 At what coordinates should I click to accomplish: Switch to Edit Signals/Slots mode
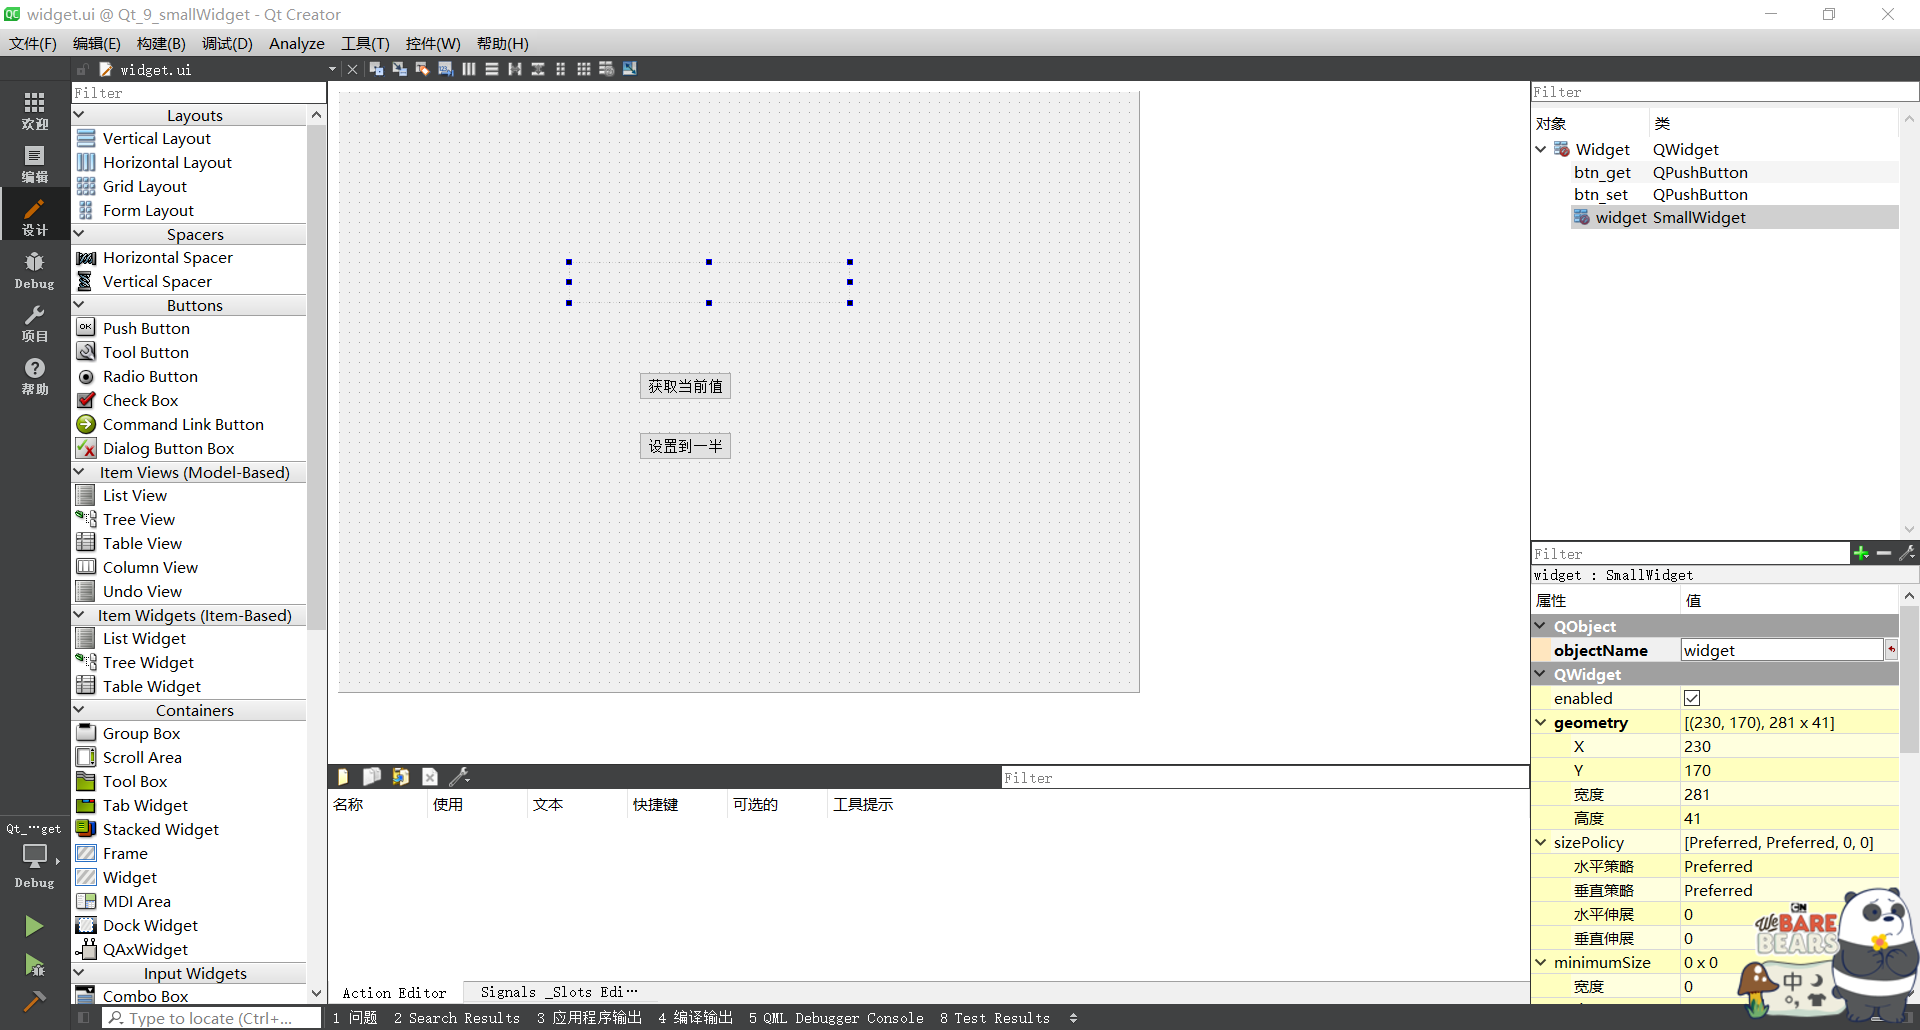click(399, 69)
